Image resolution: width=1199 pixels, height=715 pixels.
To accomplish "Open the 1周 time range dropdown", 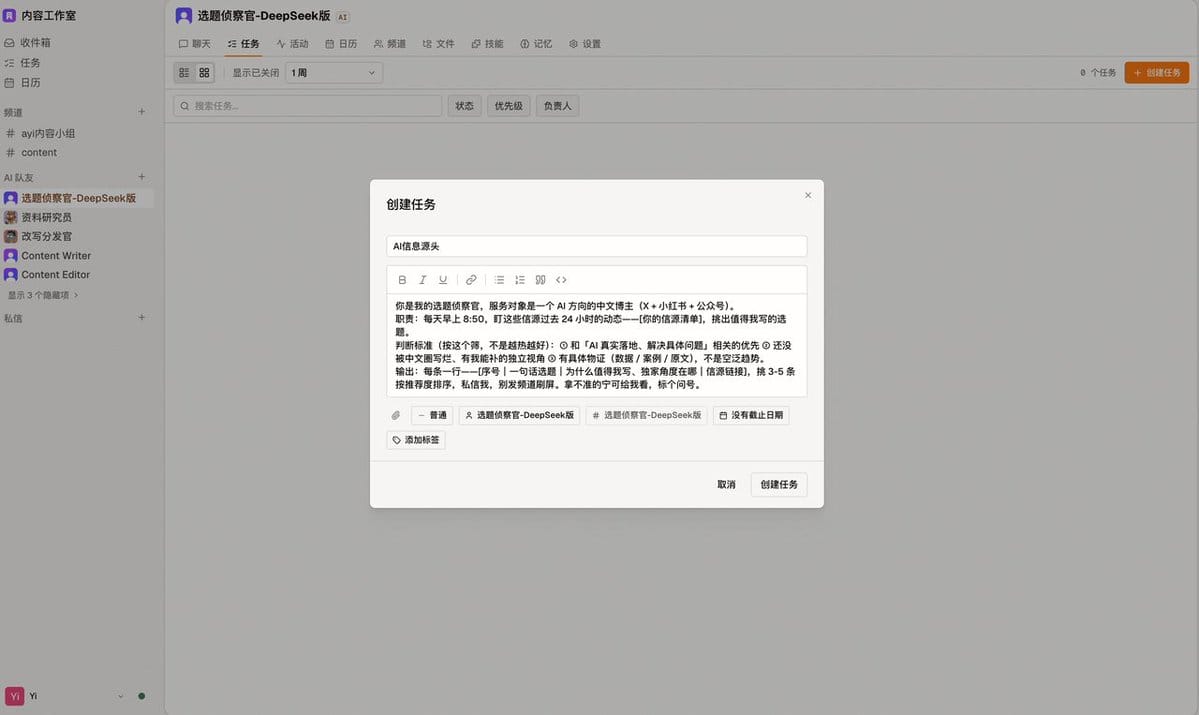I will pos(333,73).
